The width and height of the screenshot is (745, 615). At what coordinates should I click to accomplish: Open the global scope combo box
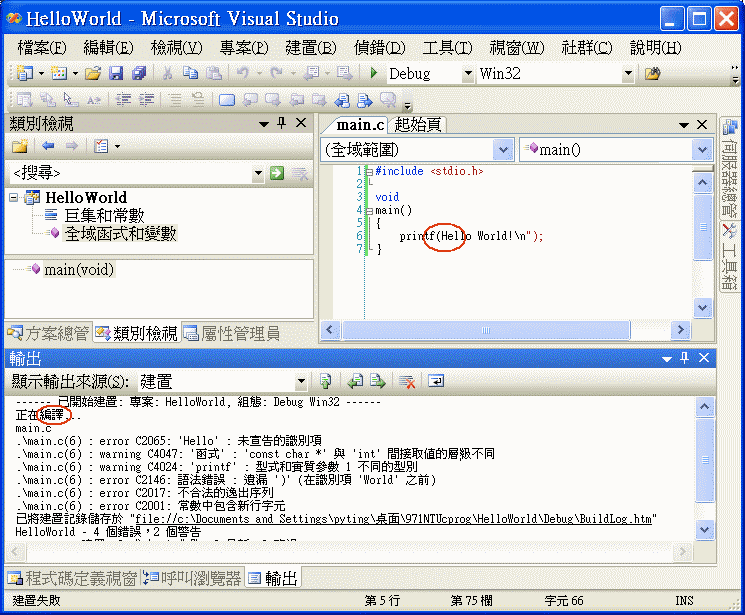pyautogui.click(x=503, y=150)
